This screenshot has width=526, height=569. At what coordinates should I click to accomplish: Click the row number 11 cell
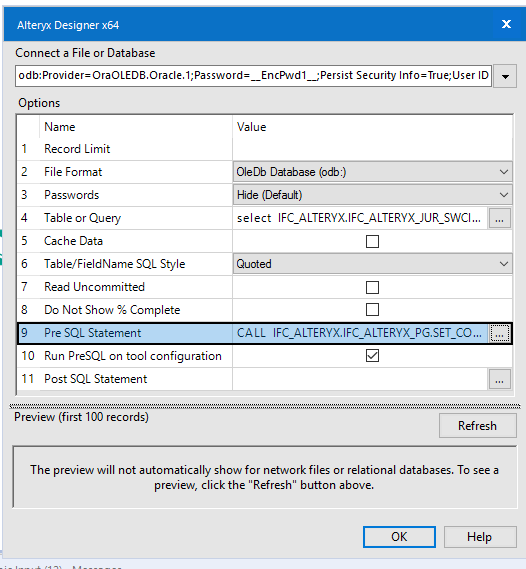(x=28, y=379)
